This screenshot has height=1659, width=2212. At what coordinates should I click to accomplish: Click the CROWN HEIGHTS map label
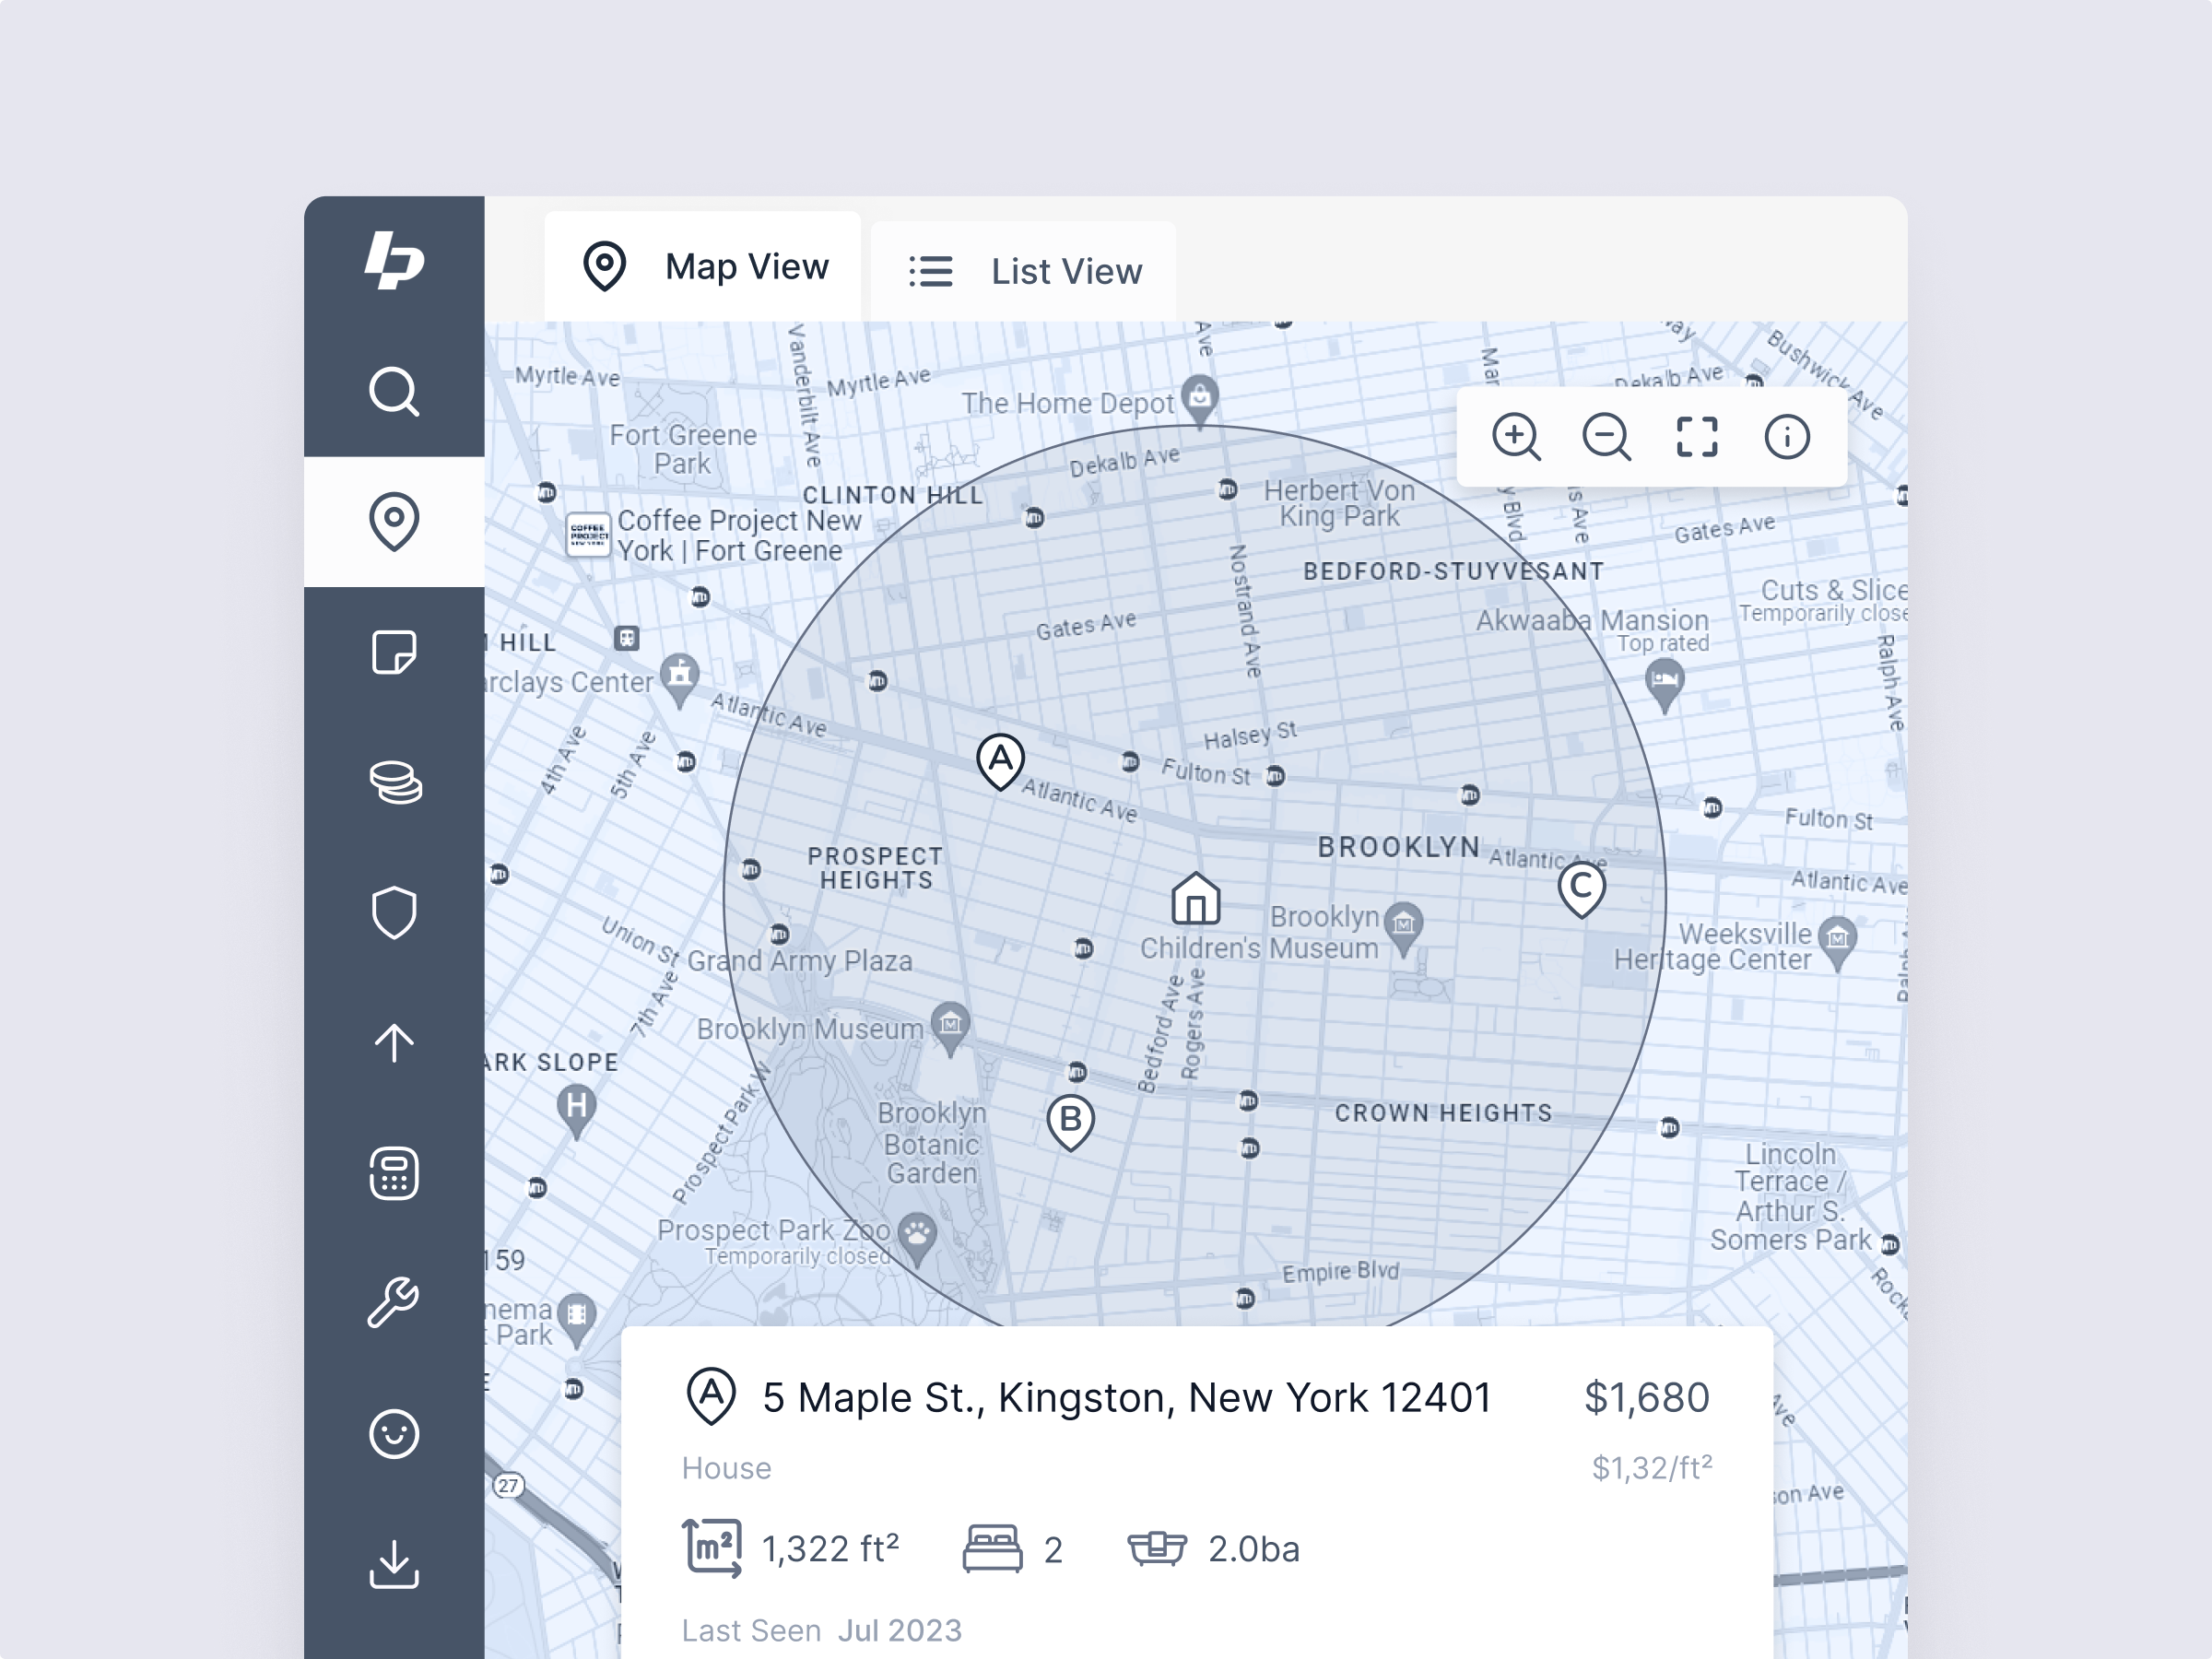1443,1113
